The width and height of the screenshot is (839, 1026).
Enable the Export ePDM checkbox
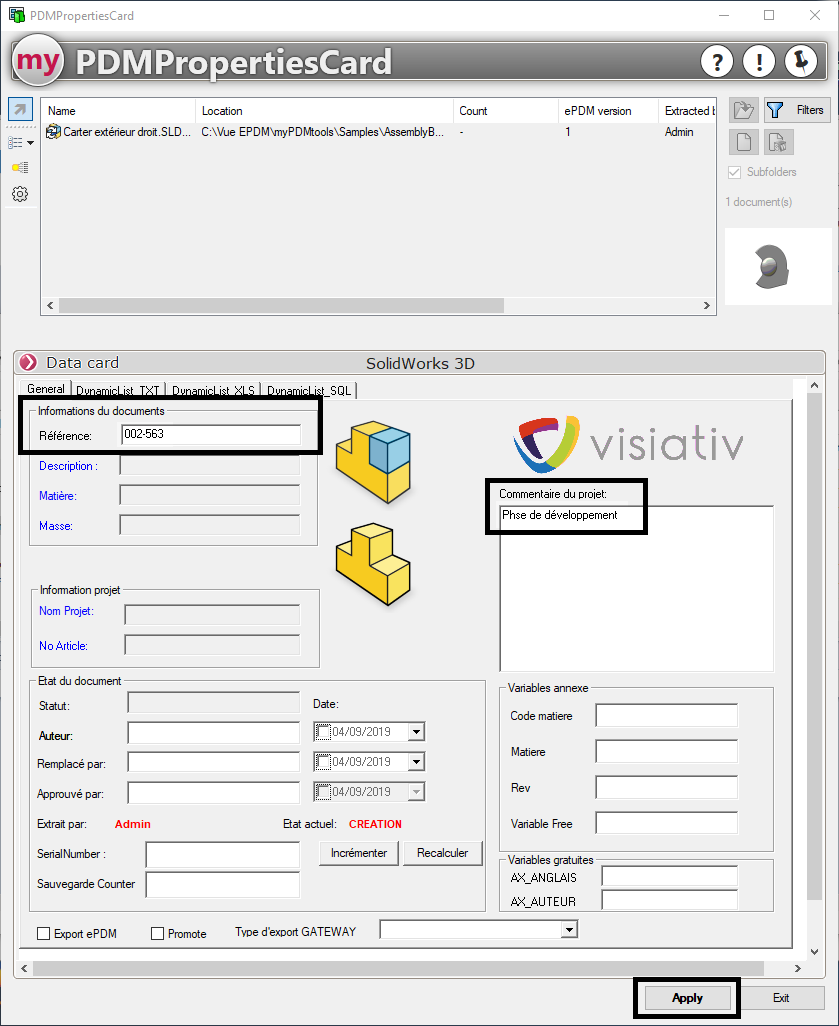[43, 934]
